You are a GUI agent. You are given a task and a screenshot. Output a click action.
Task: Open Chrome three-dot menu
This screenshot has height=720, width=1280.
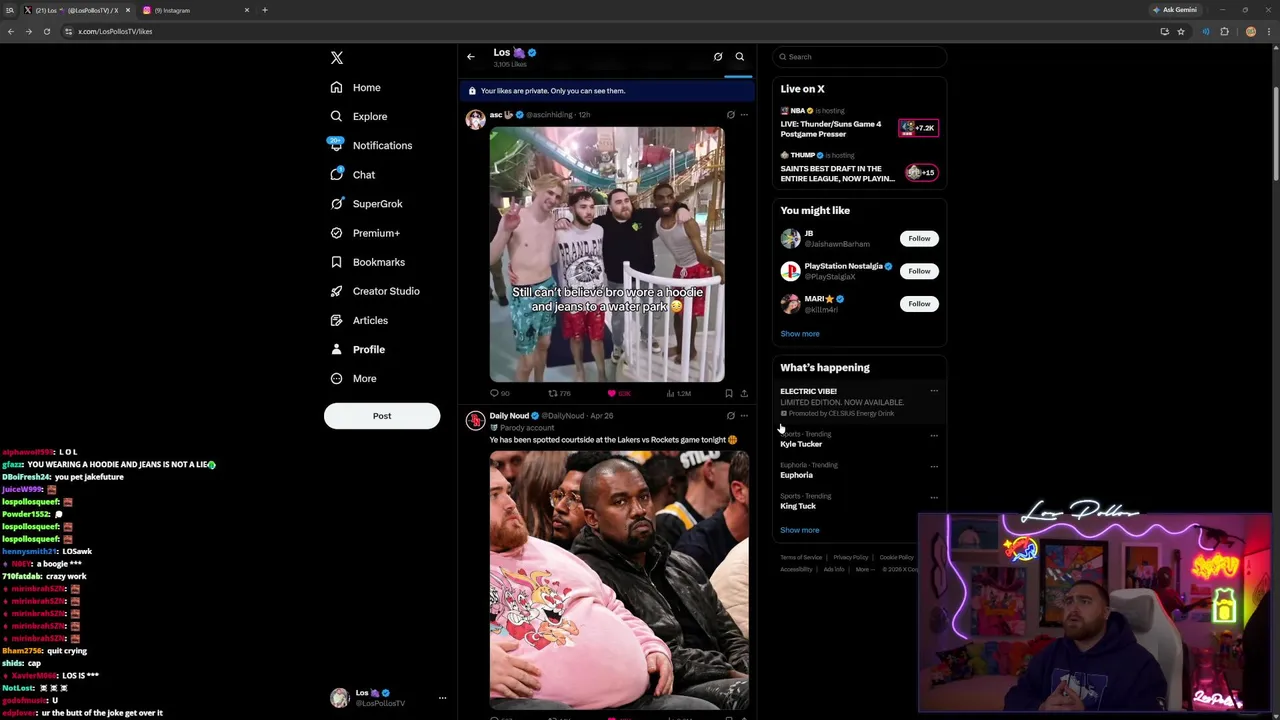(1270, 31)
